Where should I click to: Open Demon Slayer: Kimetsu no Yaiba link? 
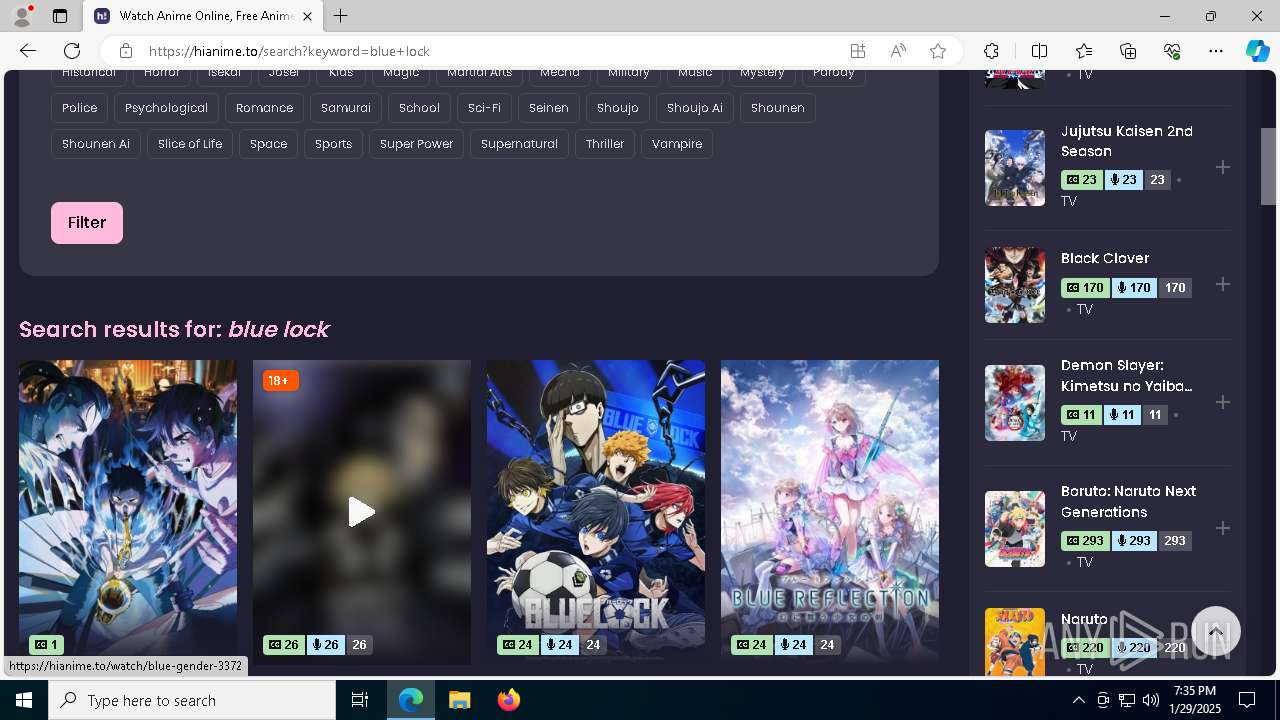1127,376
